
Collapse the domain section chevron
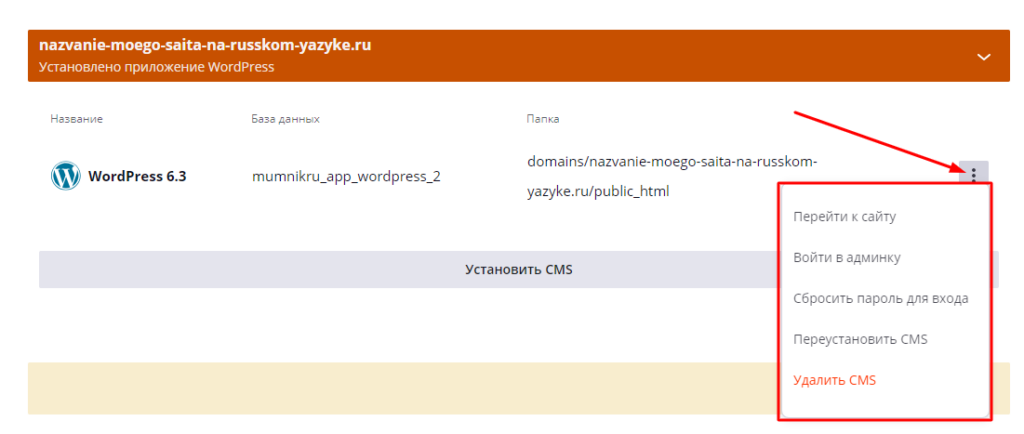click(984, 57)
